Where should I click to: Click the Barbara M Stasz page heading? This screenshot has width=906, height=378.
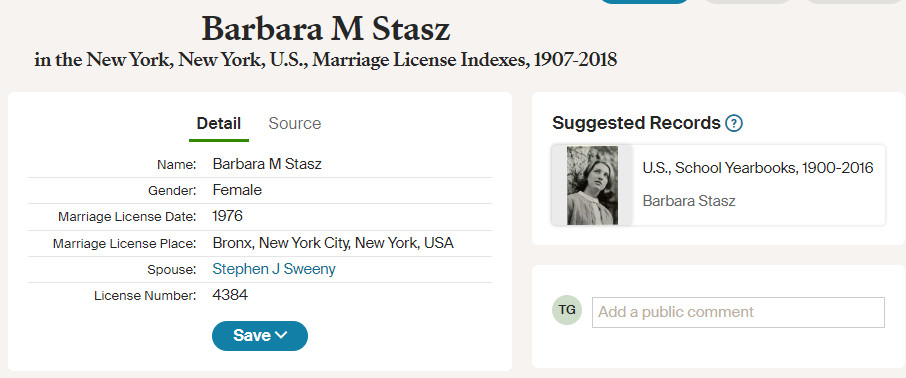[x=326, y=29]
